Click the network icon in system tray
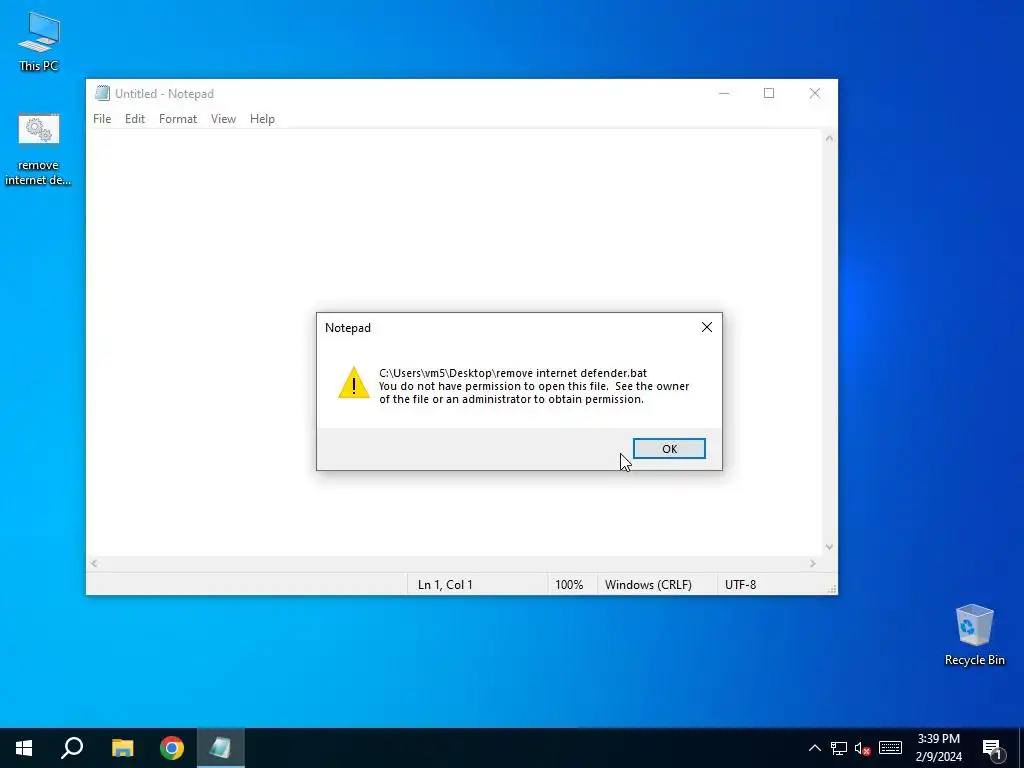Viewport: 1024px width, 768px height. [x=839, y=748]
